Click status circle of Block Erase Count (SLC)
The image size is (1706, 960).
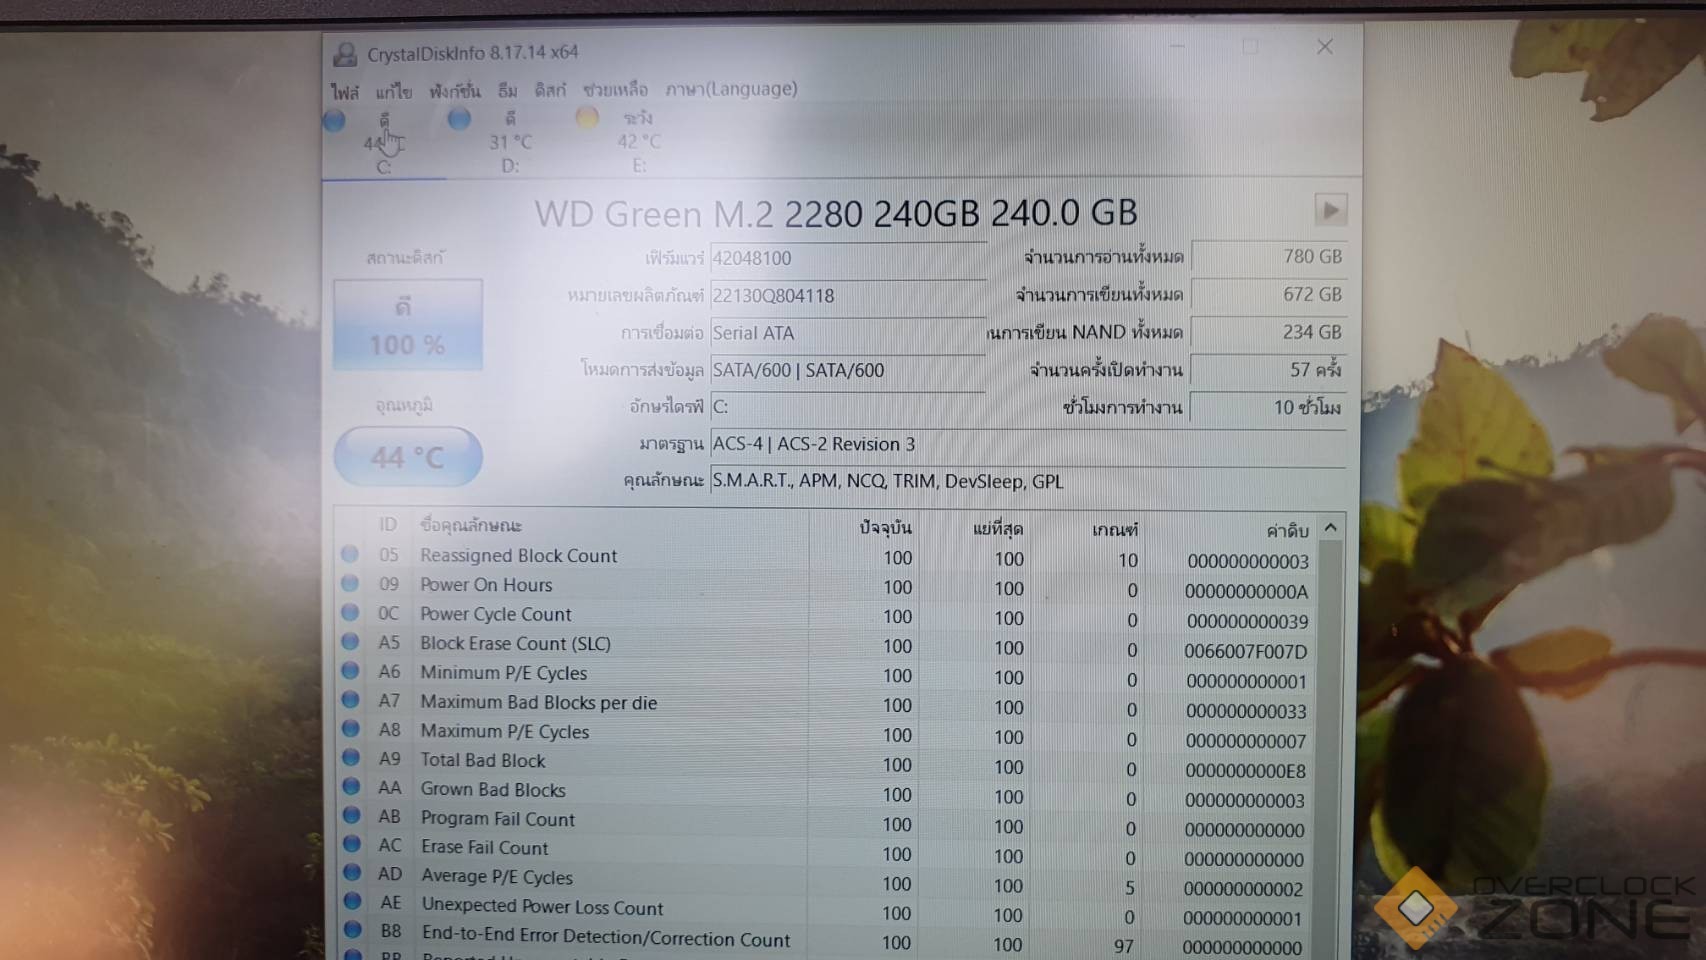(350, 641)
